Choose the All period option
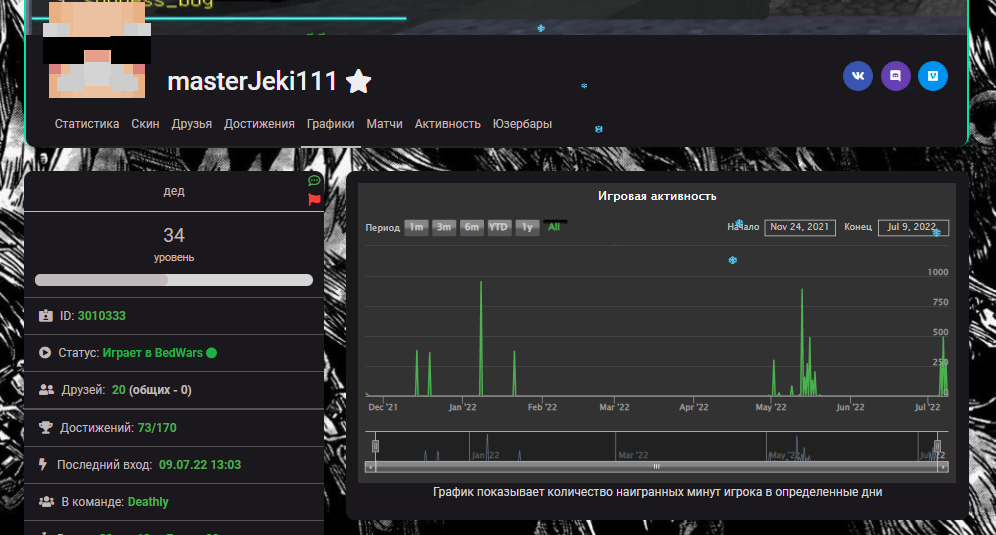This screenshot has width=996, height=535. (554, 227)
